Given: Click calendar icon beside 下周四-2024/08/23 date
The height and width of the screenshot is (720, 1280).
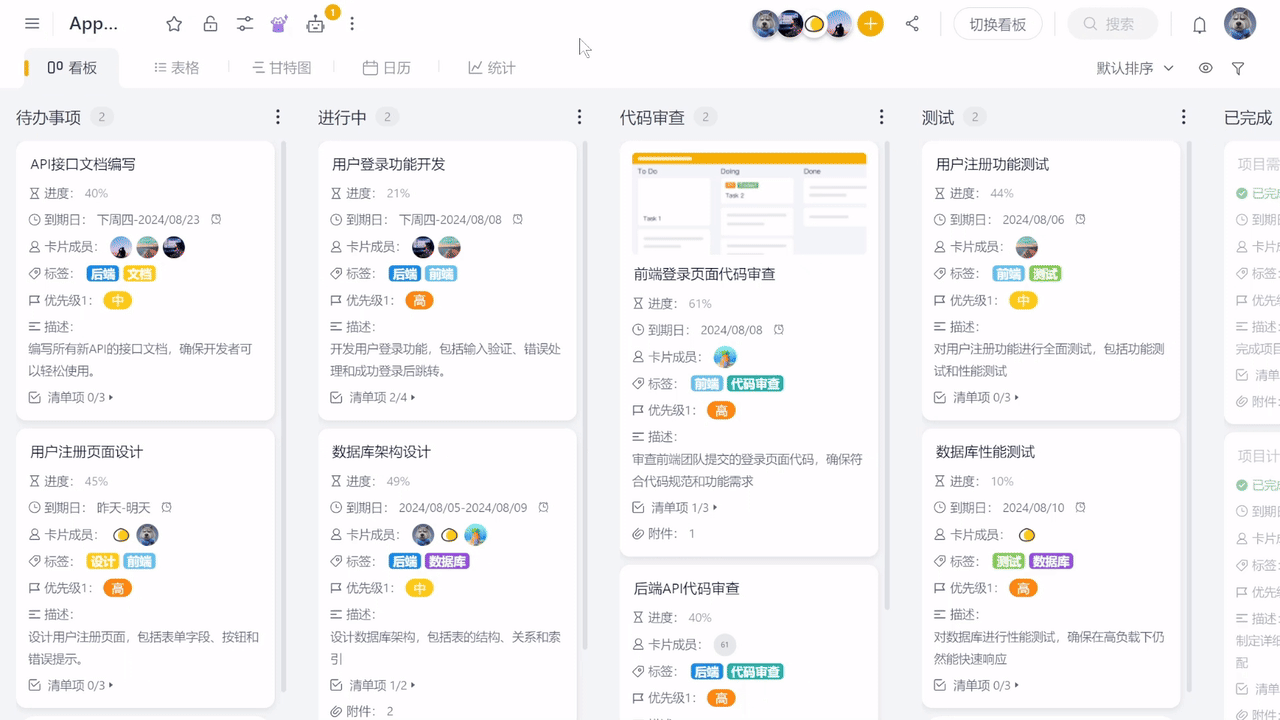Looking at the screenshot, I should [215, 219].
